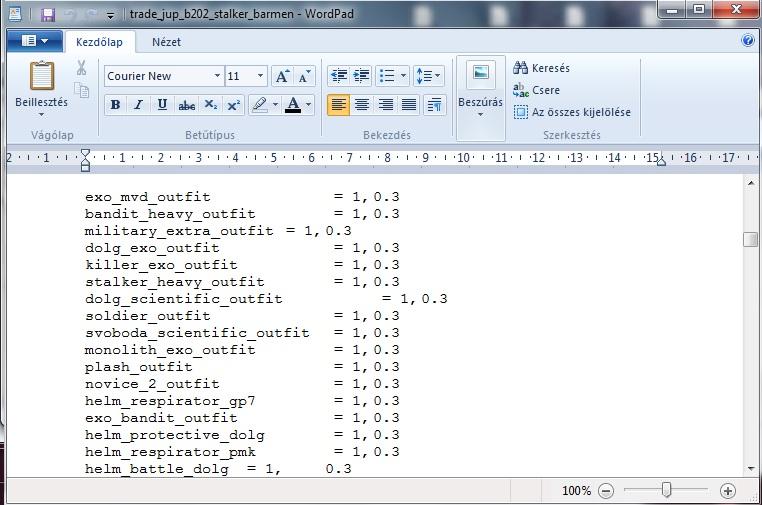Click the right indent marker on the ruler
This screenshot has height=505, width=762.
661,162
